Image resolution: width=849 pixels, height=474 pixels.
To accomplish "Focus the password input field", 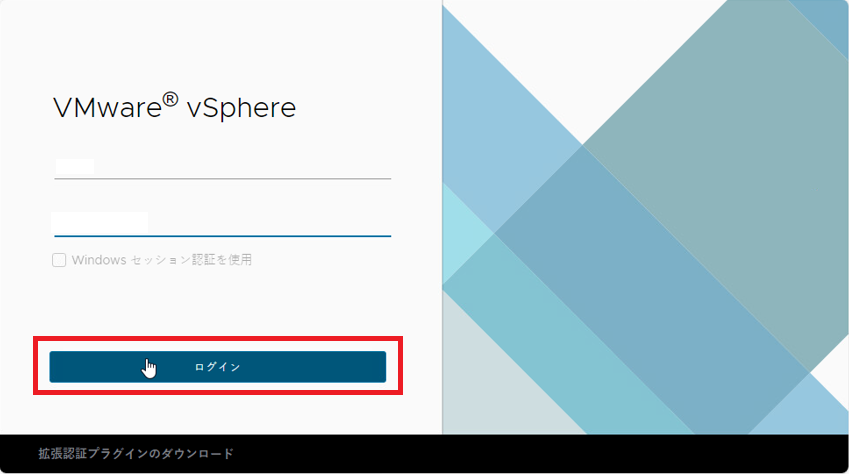I will (x=223, y=224).
